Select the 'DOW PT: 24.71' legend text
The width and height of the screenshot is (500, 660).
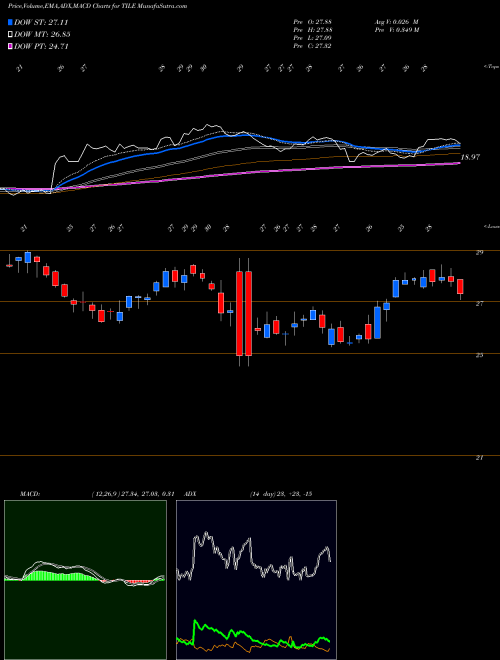click(x=41, y=46)
